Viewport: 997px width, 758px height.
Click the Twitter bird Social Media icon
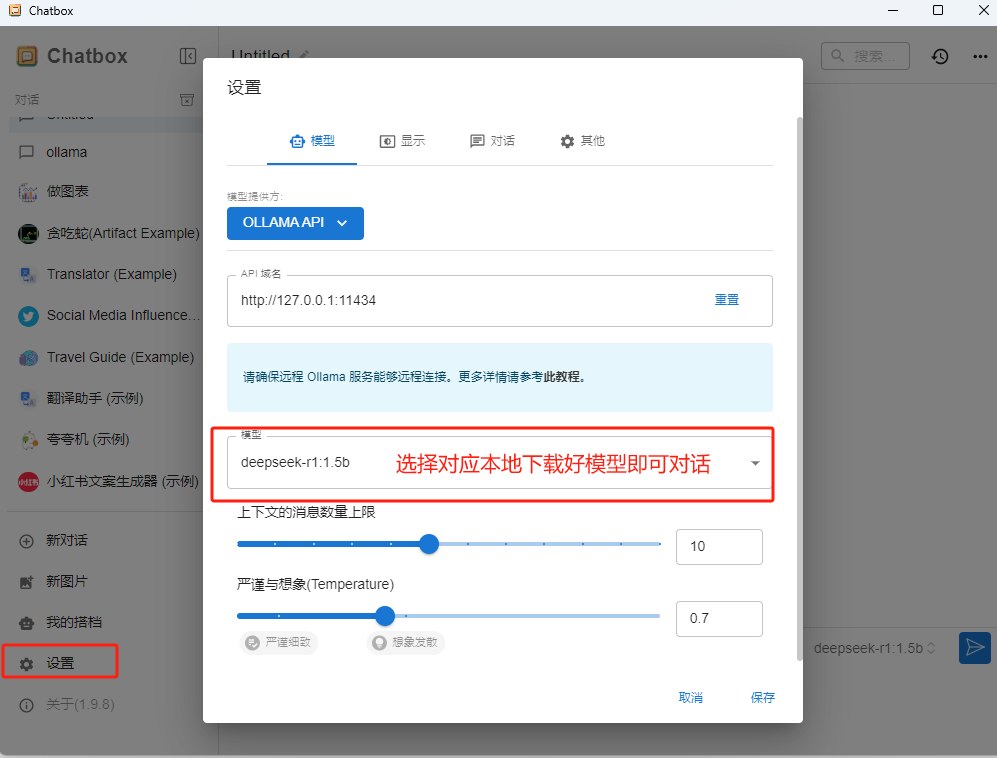click(x=28, y=316)
